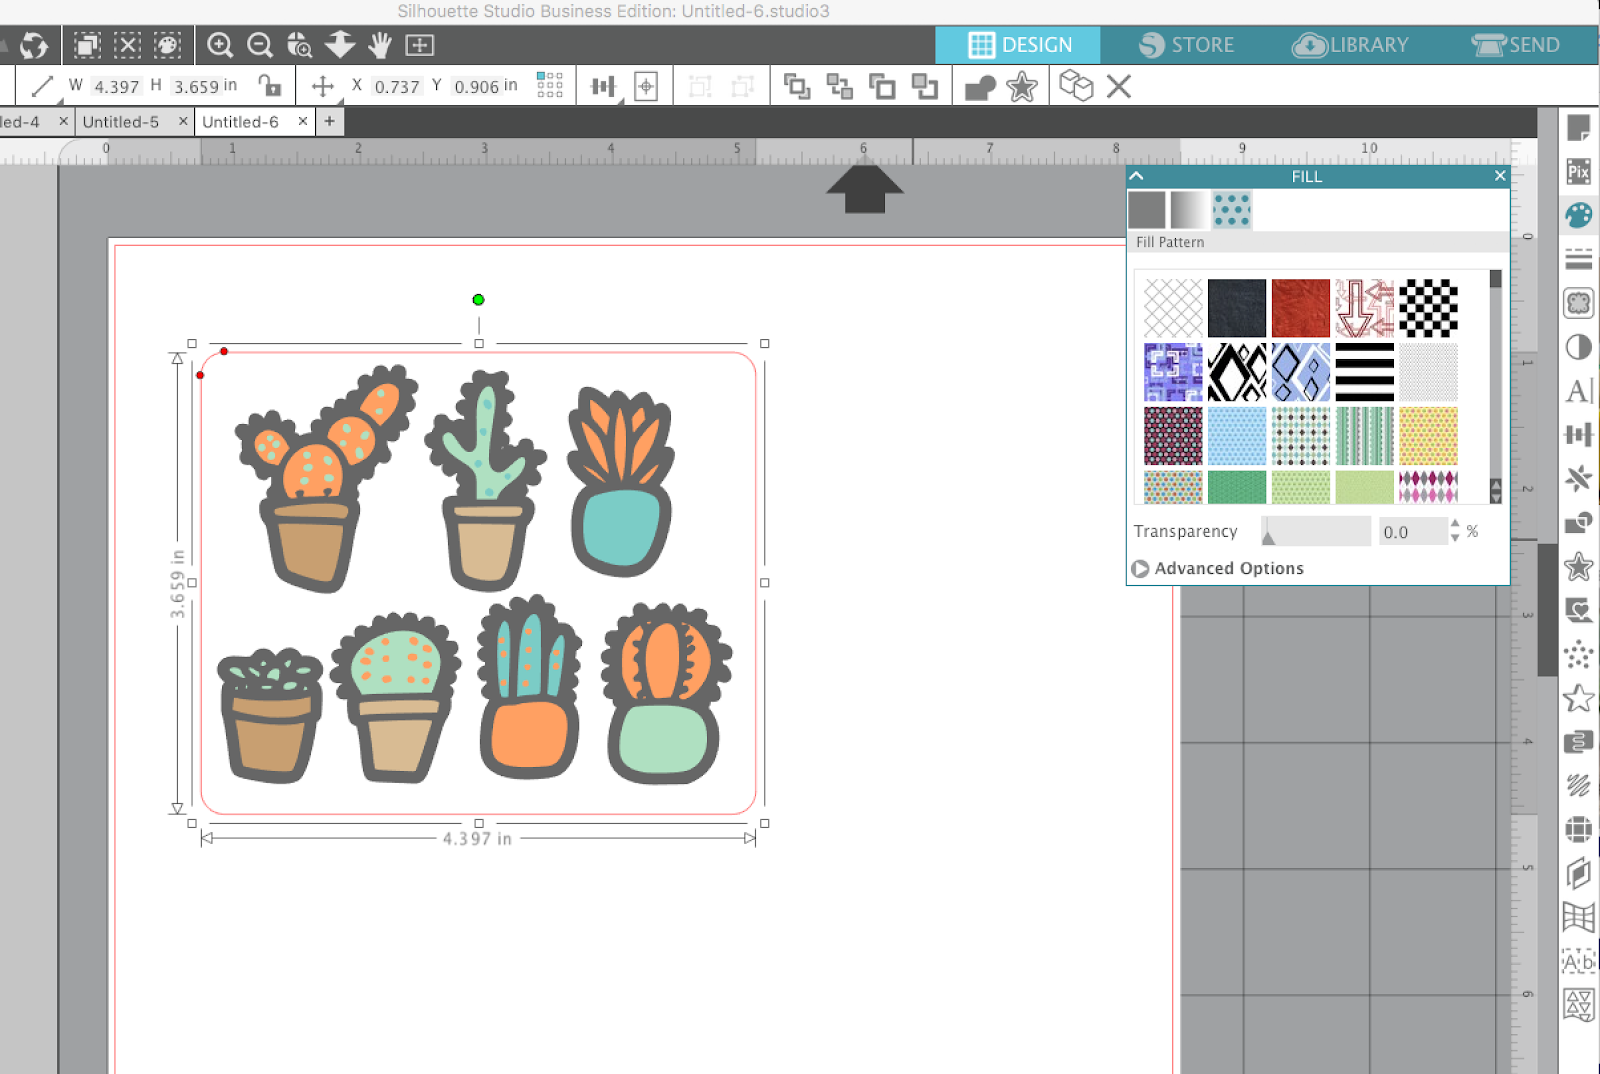The height and width of the screenshot is (1074, 1600).
Task: Open the Page Setup panel
Action: (x=1578, y=128)
